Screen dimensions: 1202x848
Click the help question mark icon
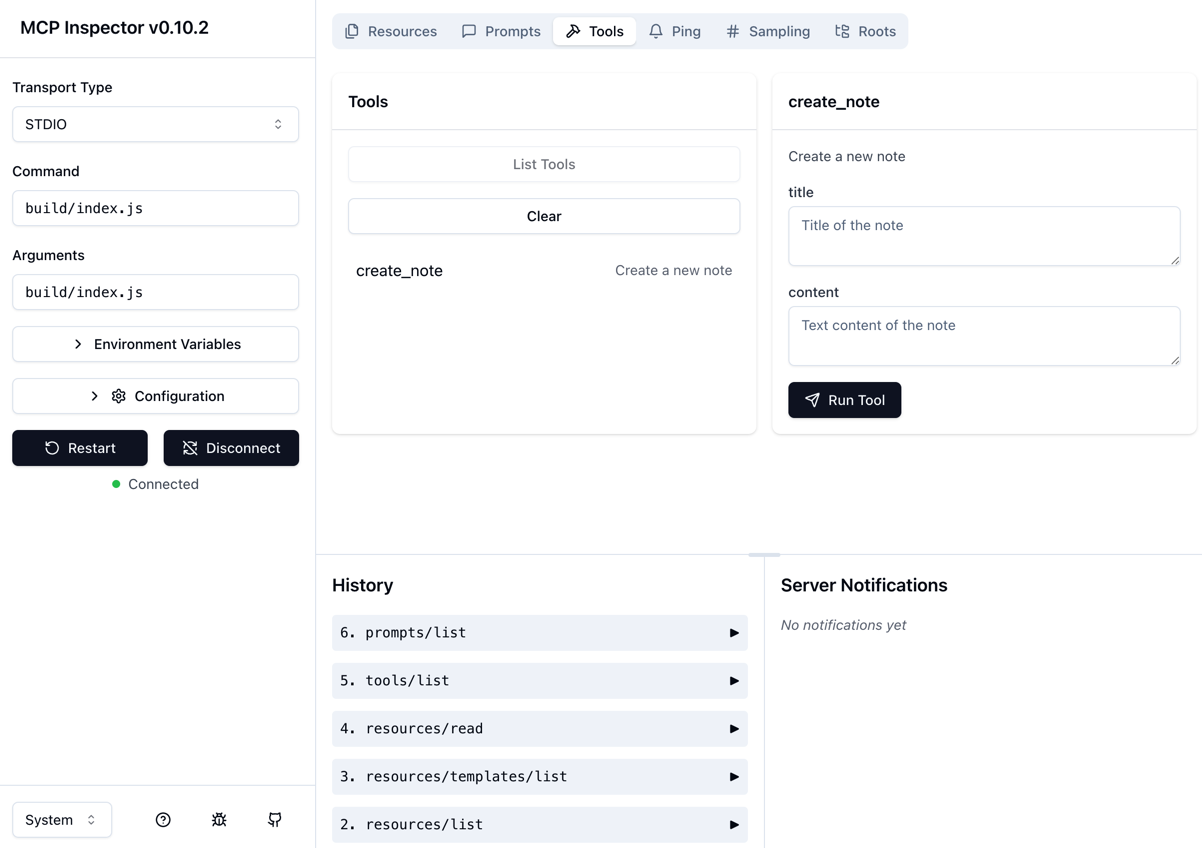[x=163, y=820]
